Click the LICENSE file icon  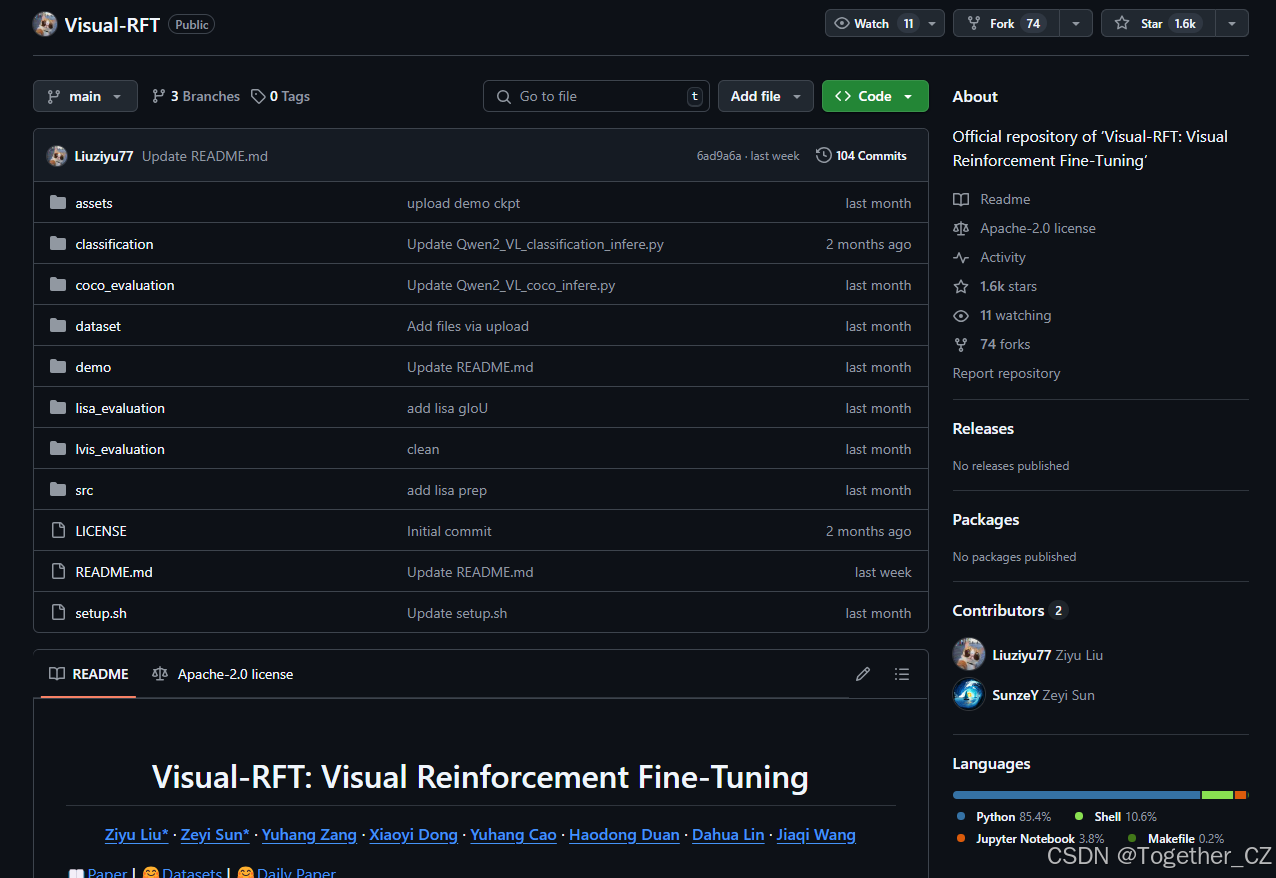click(58, 531)
